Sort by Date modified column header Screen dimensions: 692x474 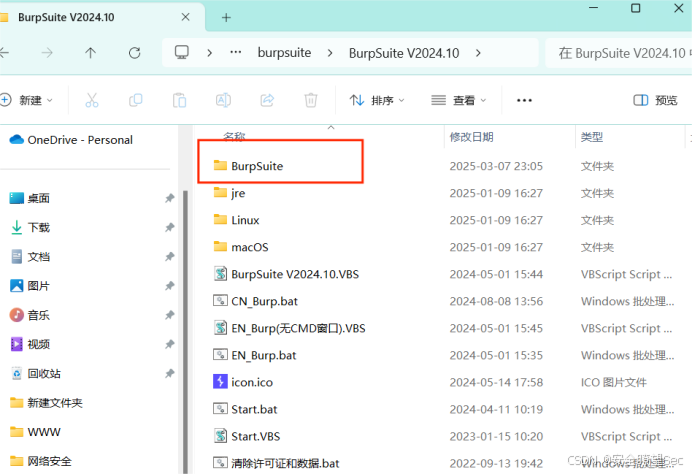coord(471,137)
